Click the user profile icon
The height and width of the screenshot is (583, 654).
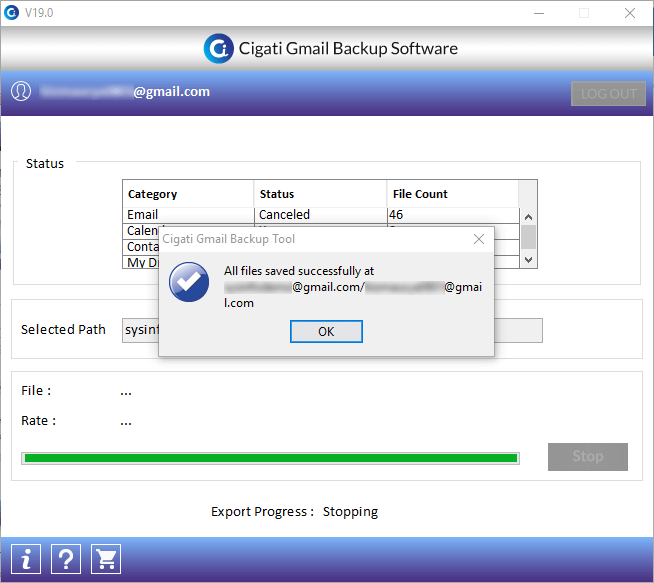[x=21, y=91]
